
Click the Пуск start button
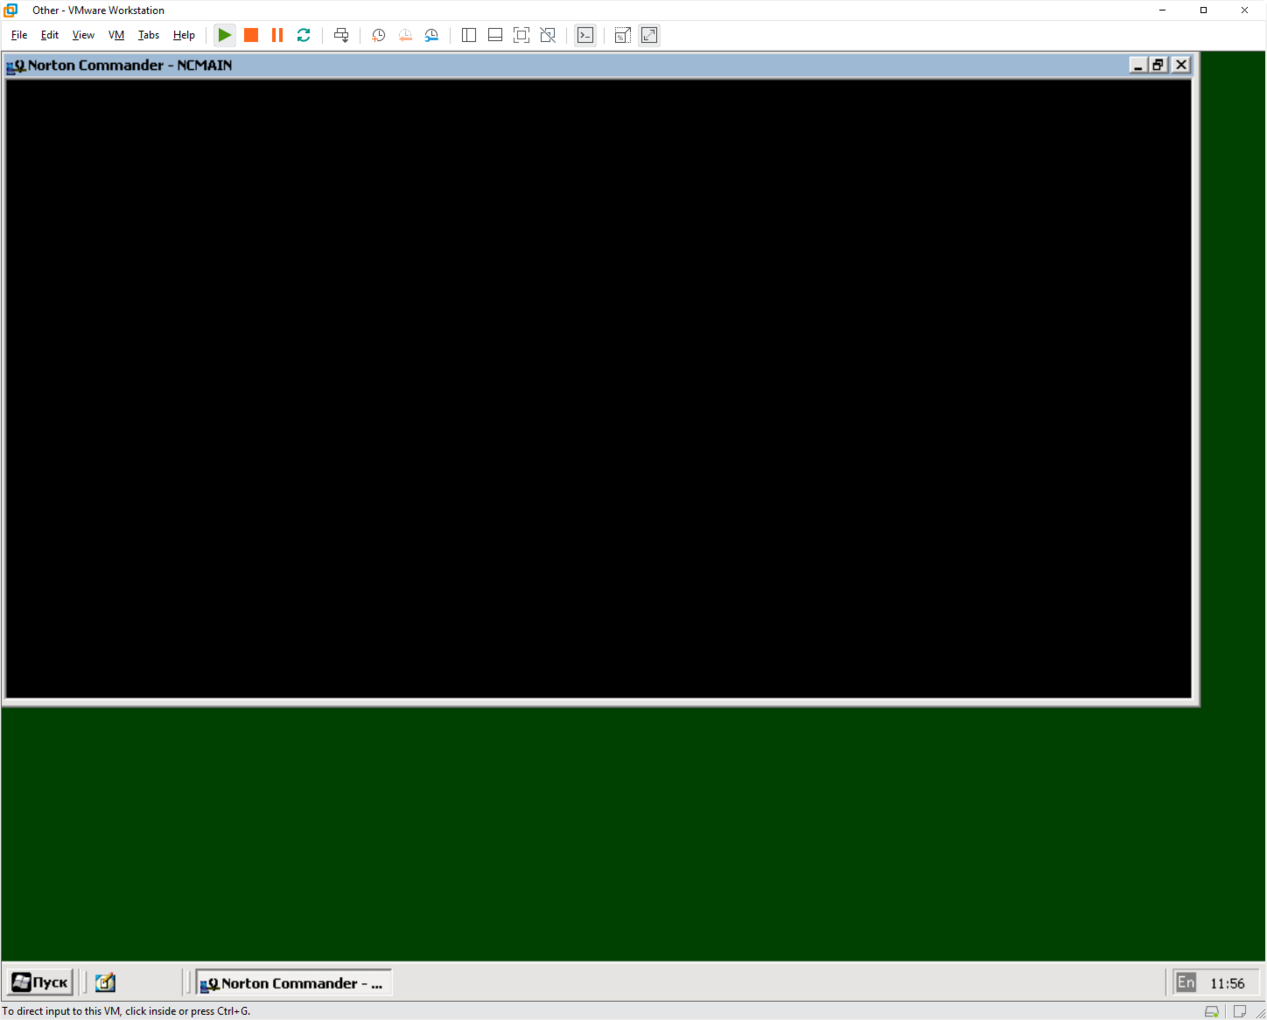pyautogui.click(x=41, y=983)
